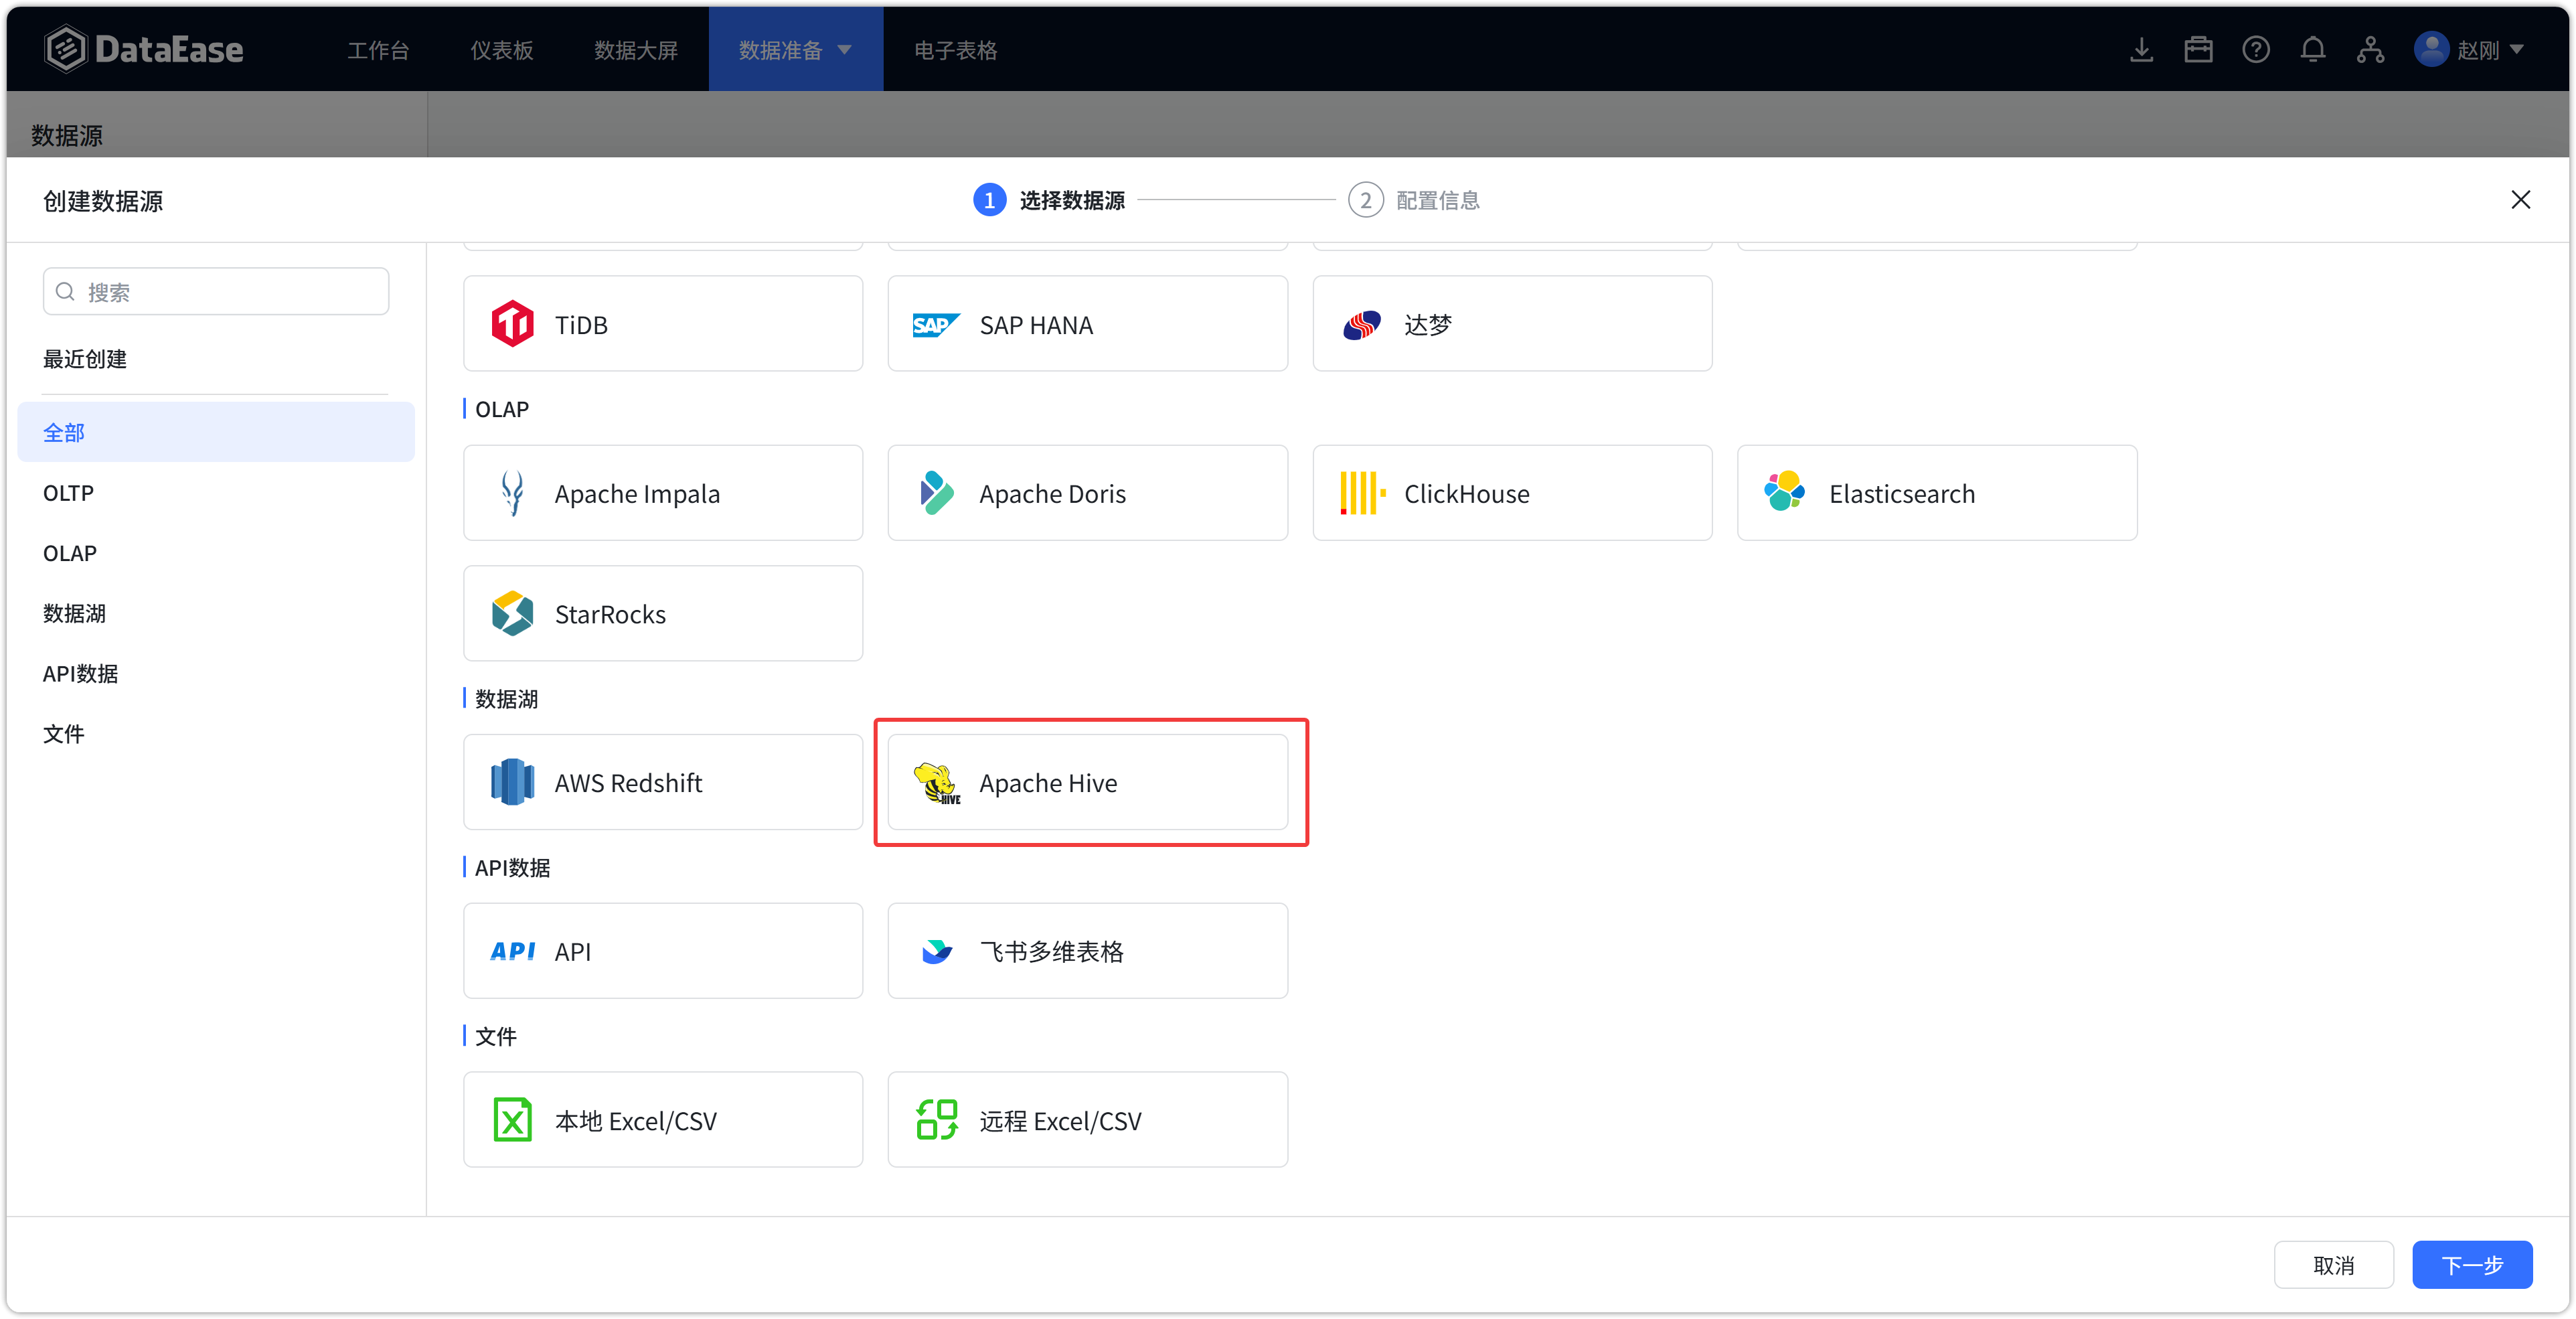Choose the TiDB data source card
Image resolution: width=2576 pixels, height=1319 pixels.
click(x=663, y=324)
